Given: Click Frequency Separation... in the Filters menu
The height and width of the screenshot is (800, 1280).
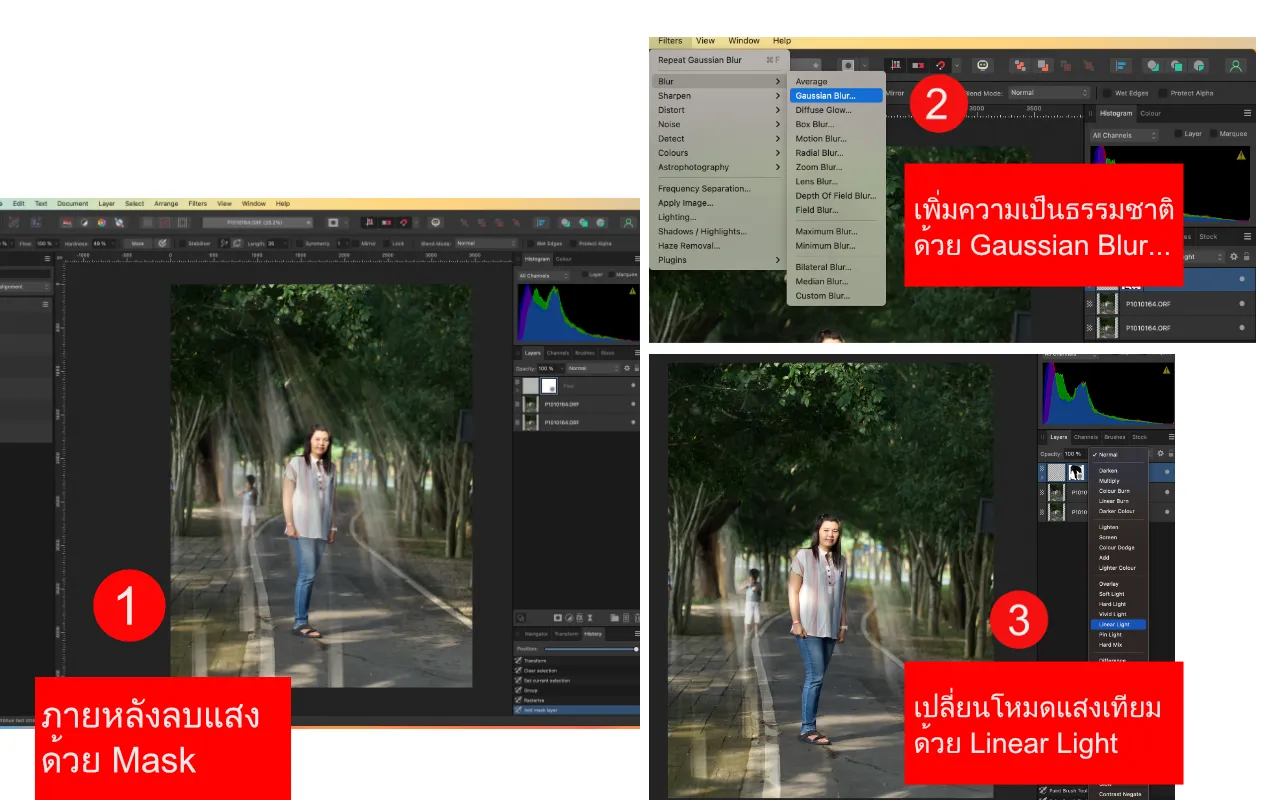Looking at the screenshot, I should click(704, 189).
